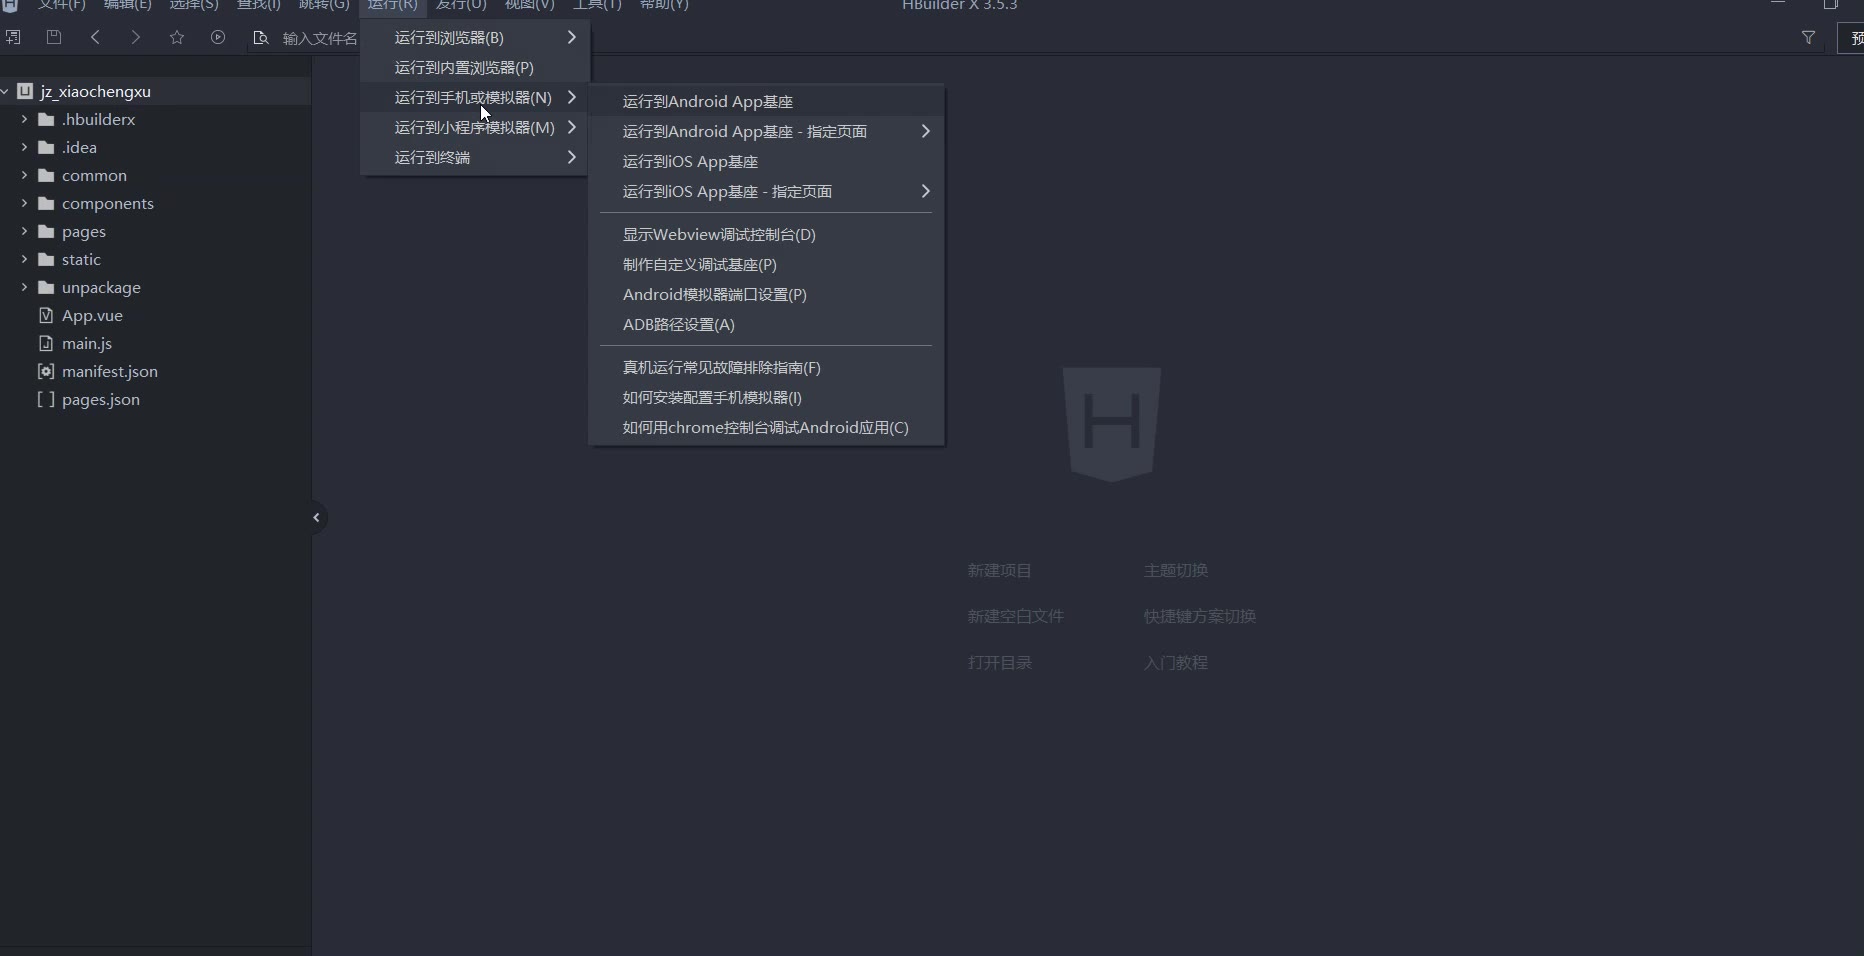1864x956 pixels.
Task: Click the 入门教程 link
Action: click(x=1176, y=662)
